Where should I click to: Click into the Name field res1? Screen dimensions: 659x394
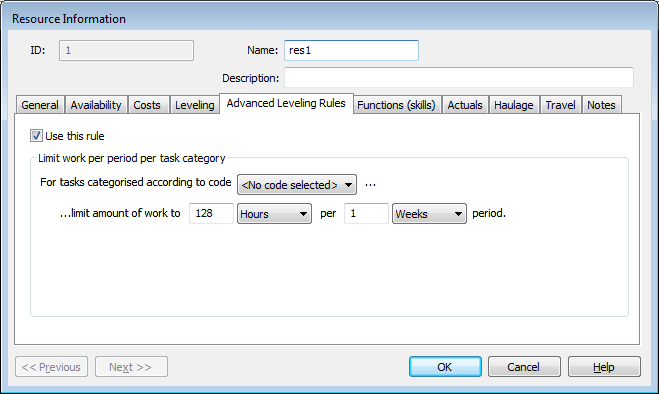351,50
